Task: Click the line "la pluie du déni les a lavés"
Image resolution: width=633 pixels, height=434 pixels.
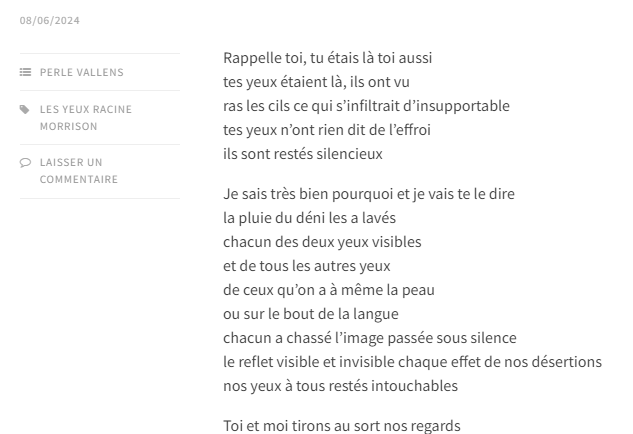Action: point(312,218)
